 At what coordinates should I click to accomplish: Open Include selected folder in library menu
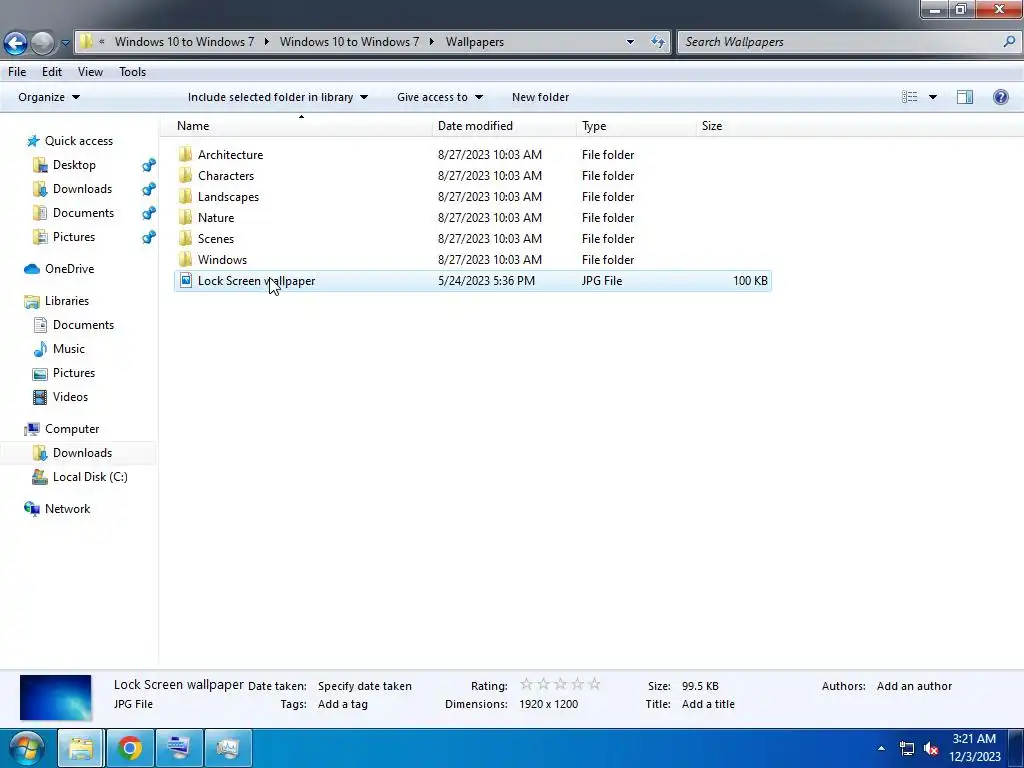278,97
